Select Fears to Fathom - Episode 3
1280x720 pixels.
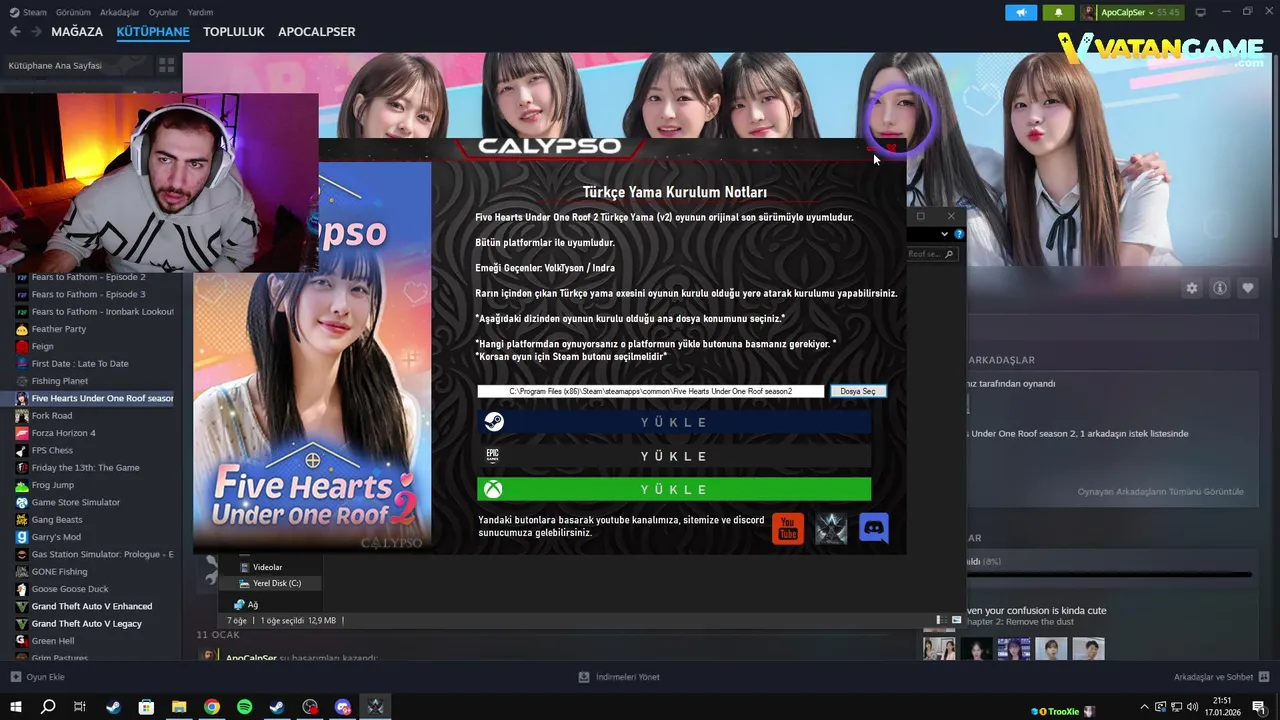88,294
